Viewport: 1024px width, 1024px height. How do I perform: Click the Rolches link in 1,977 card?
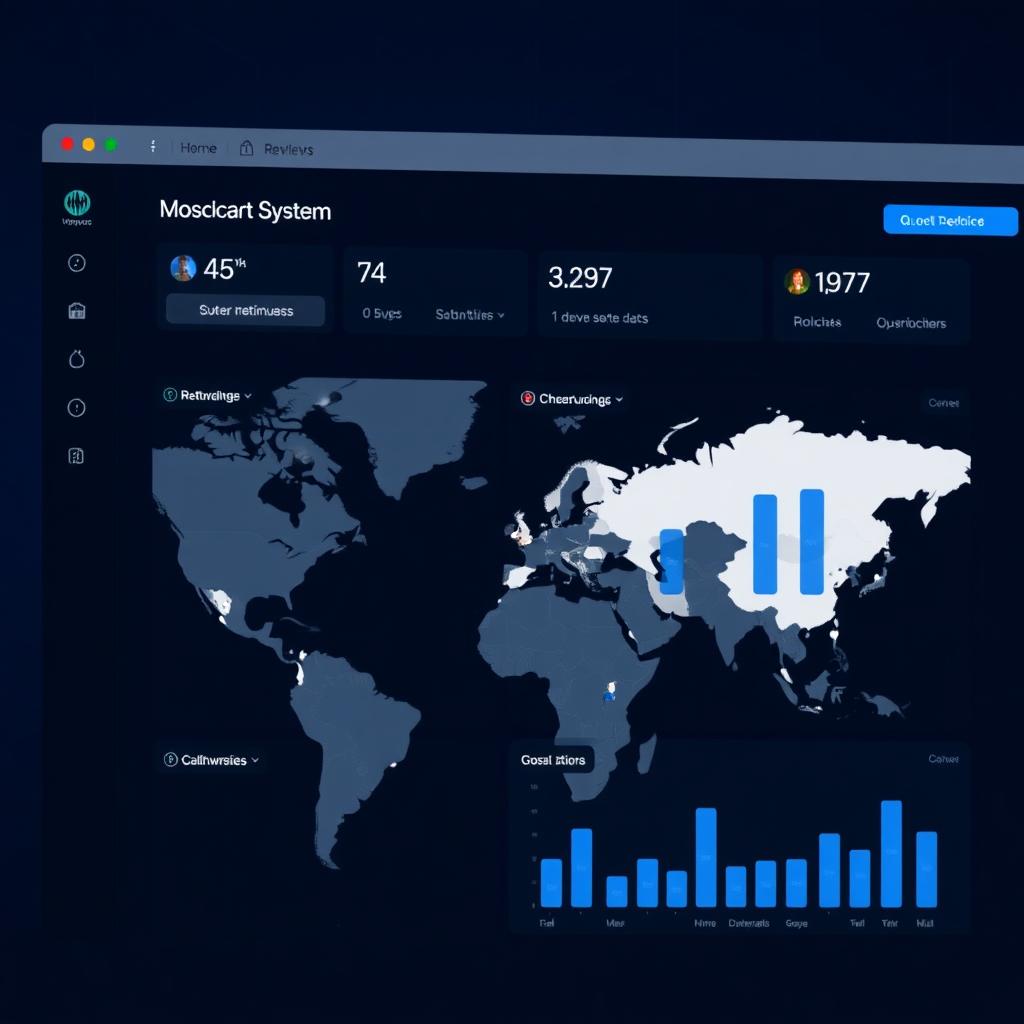[816, 322]
